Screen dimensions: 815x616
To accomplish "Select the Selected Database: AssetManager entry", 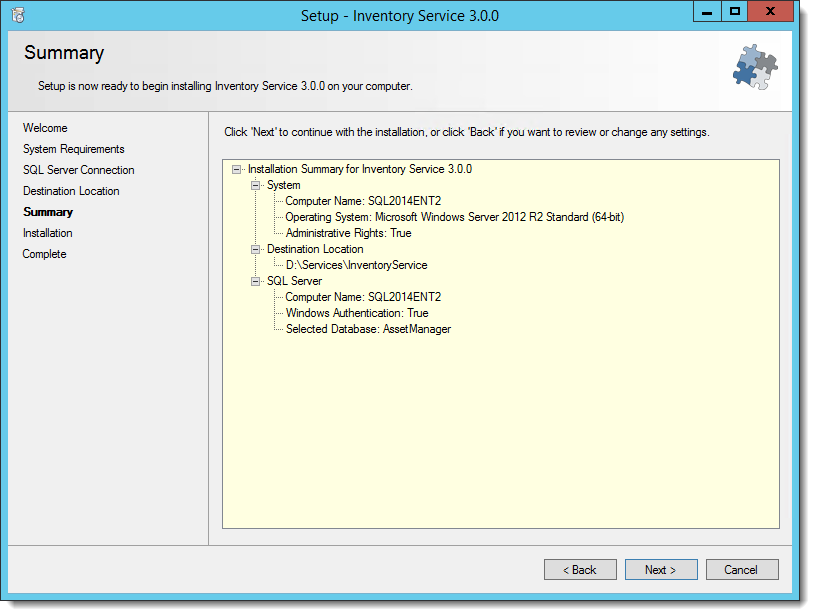I will pos(369,329).
